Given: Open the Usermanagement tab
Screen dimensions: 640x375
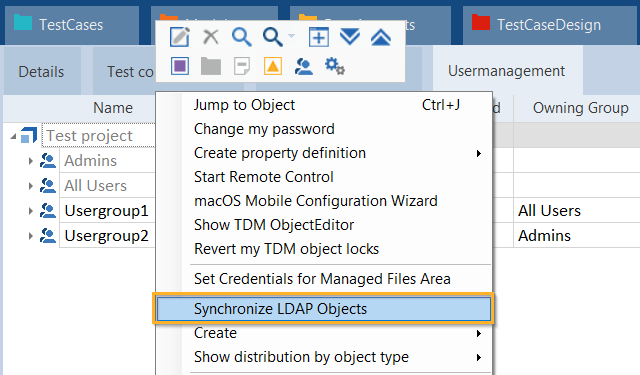Looking at the screenshot, I should [506, 71].
